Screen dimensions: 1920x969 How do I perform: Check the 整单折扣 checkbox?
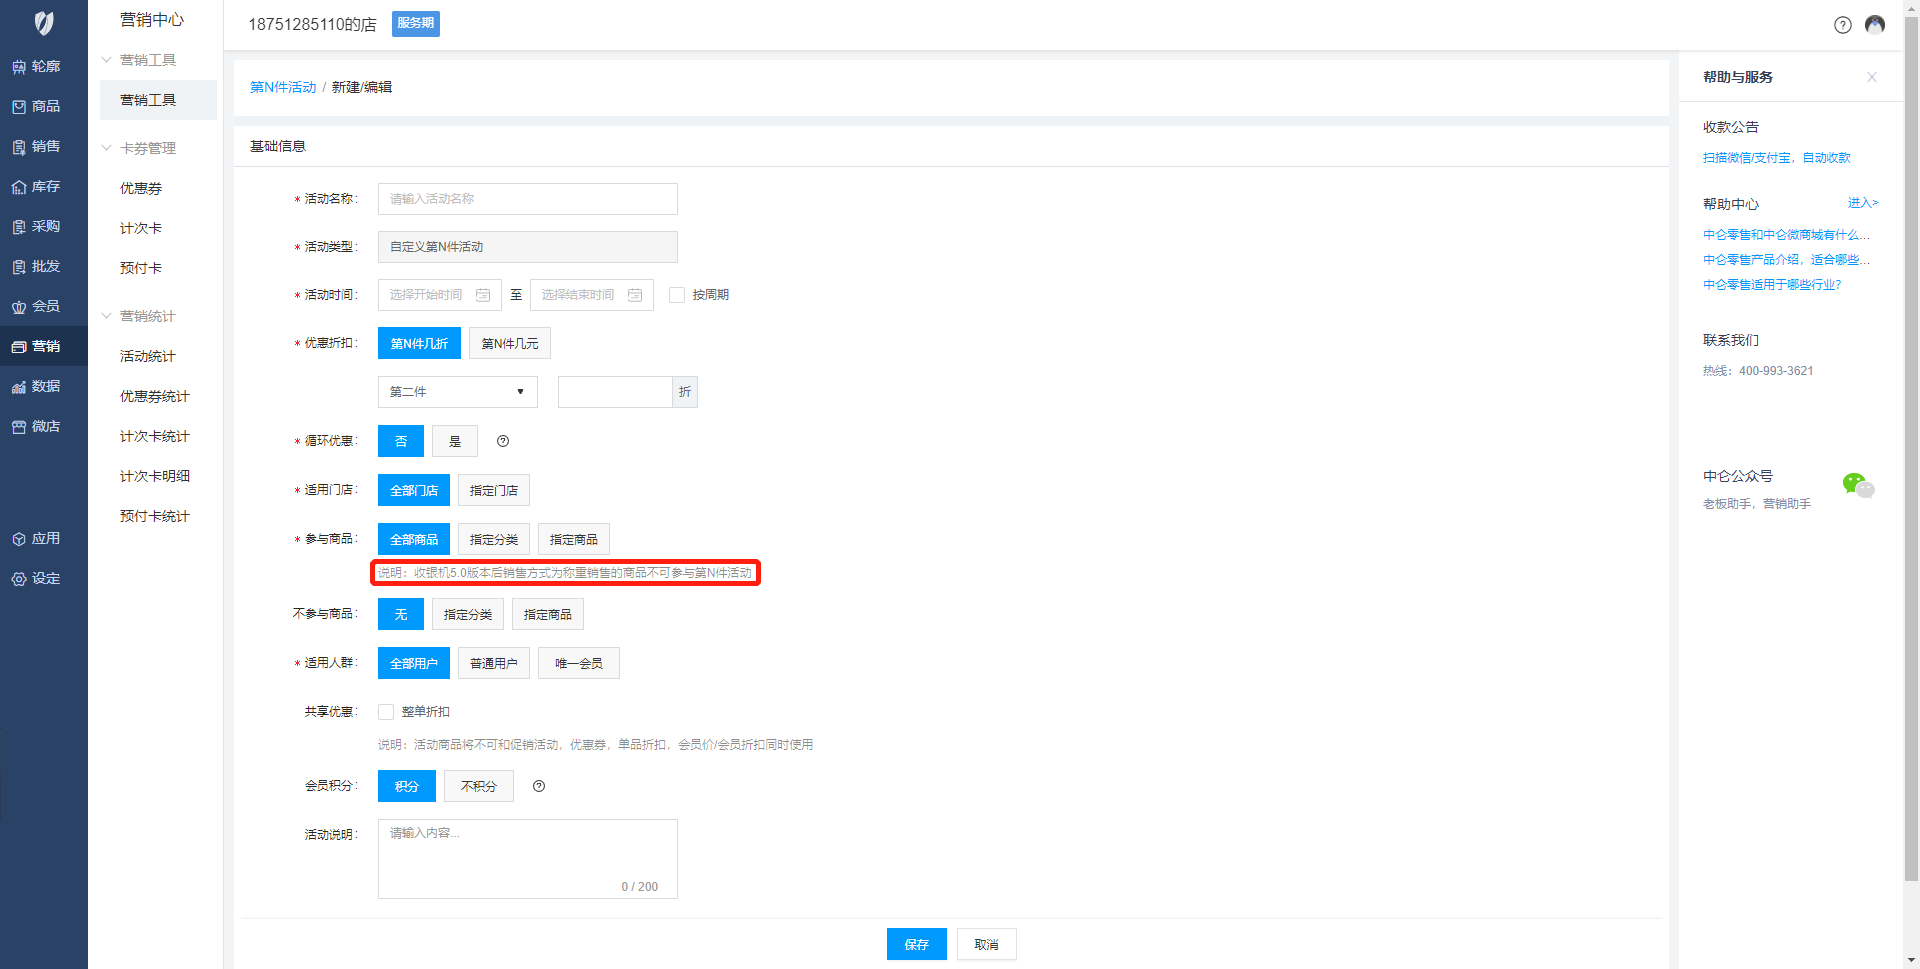click(x=386, y=712)
